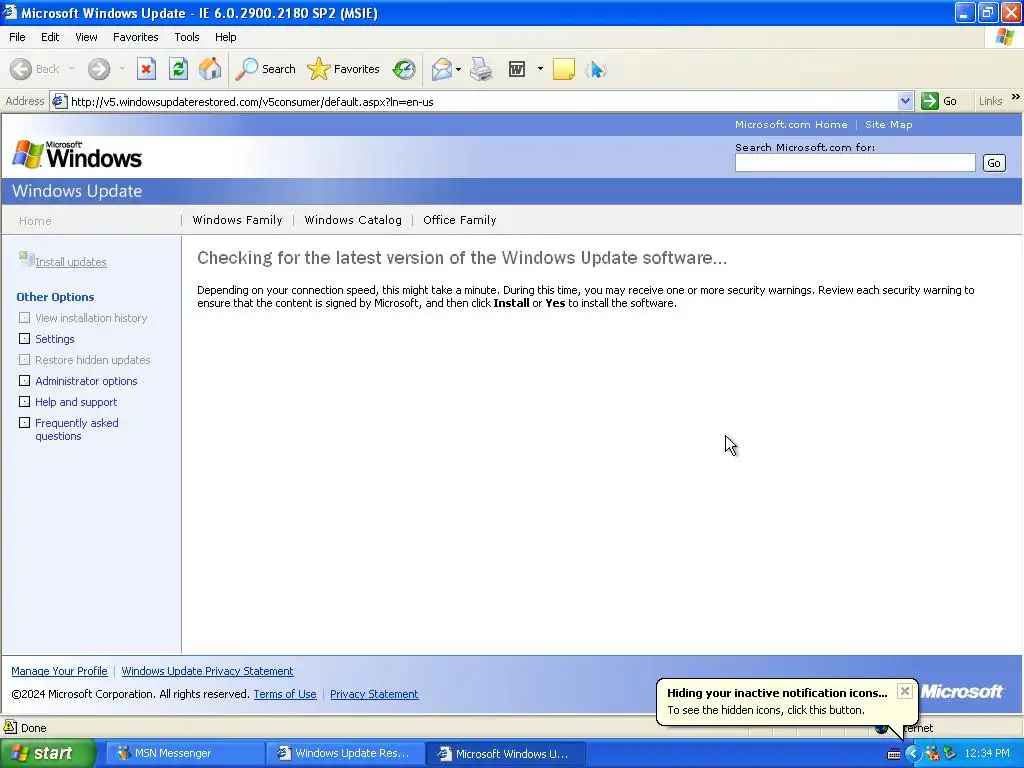Click the Go button beside Microsoft.com search

(994, 163)
